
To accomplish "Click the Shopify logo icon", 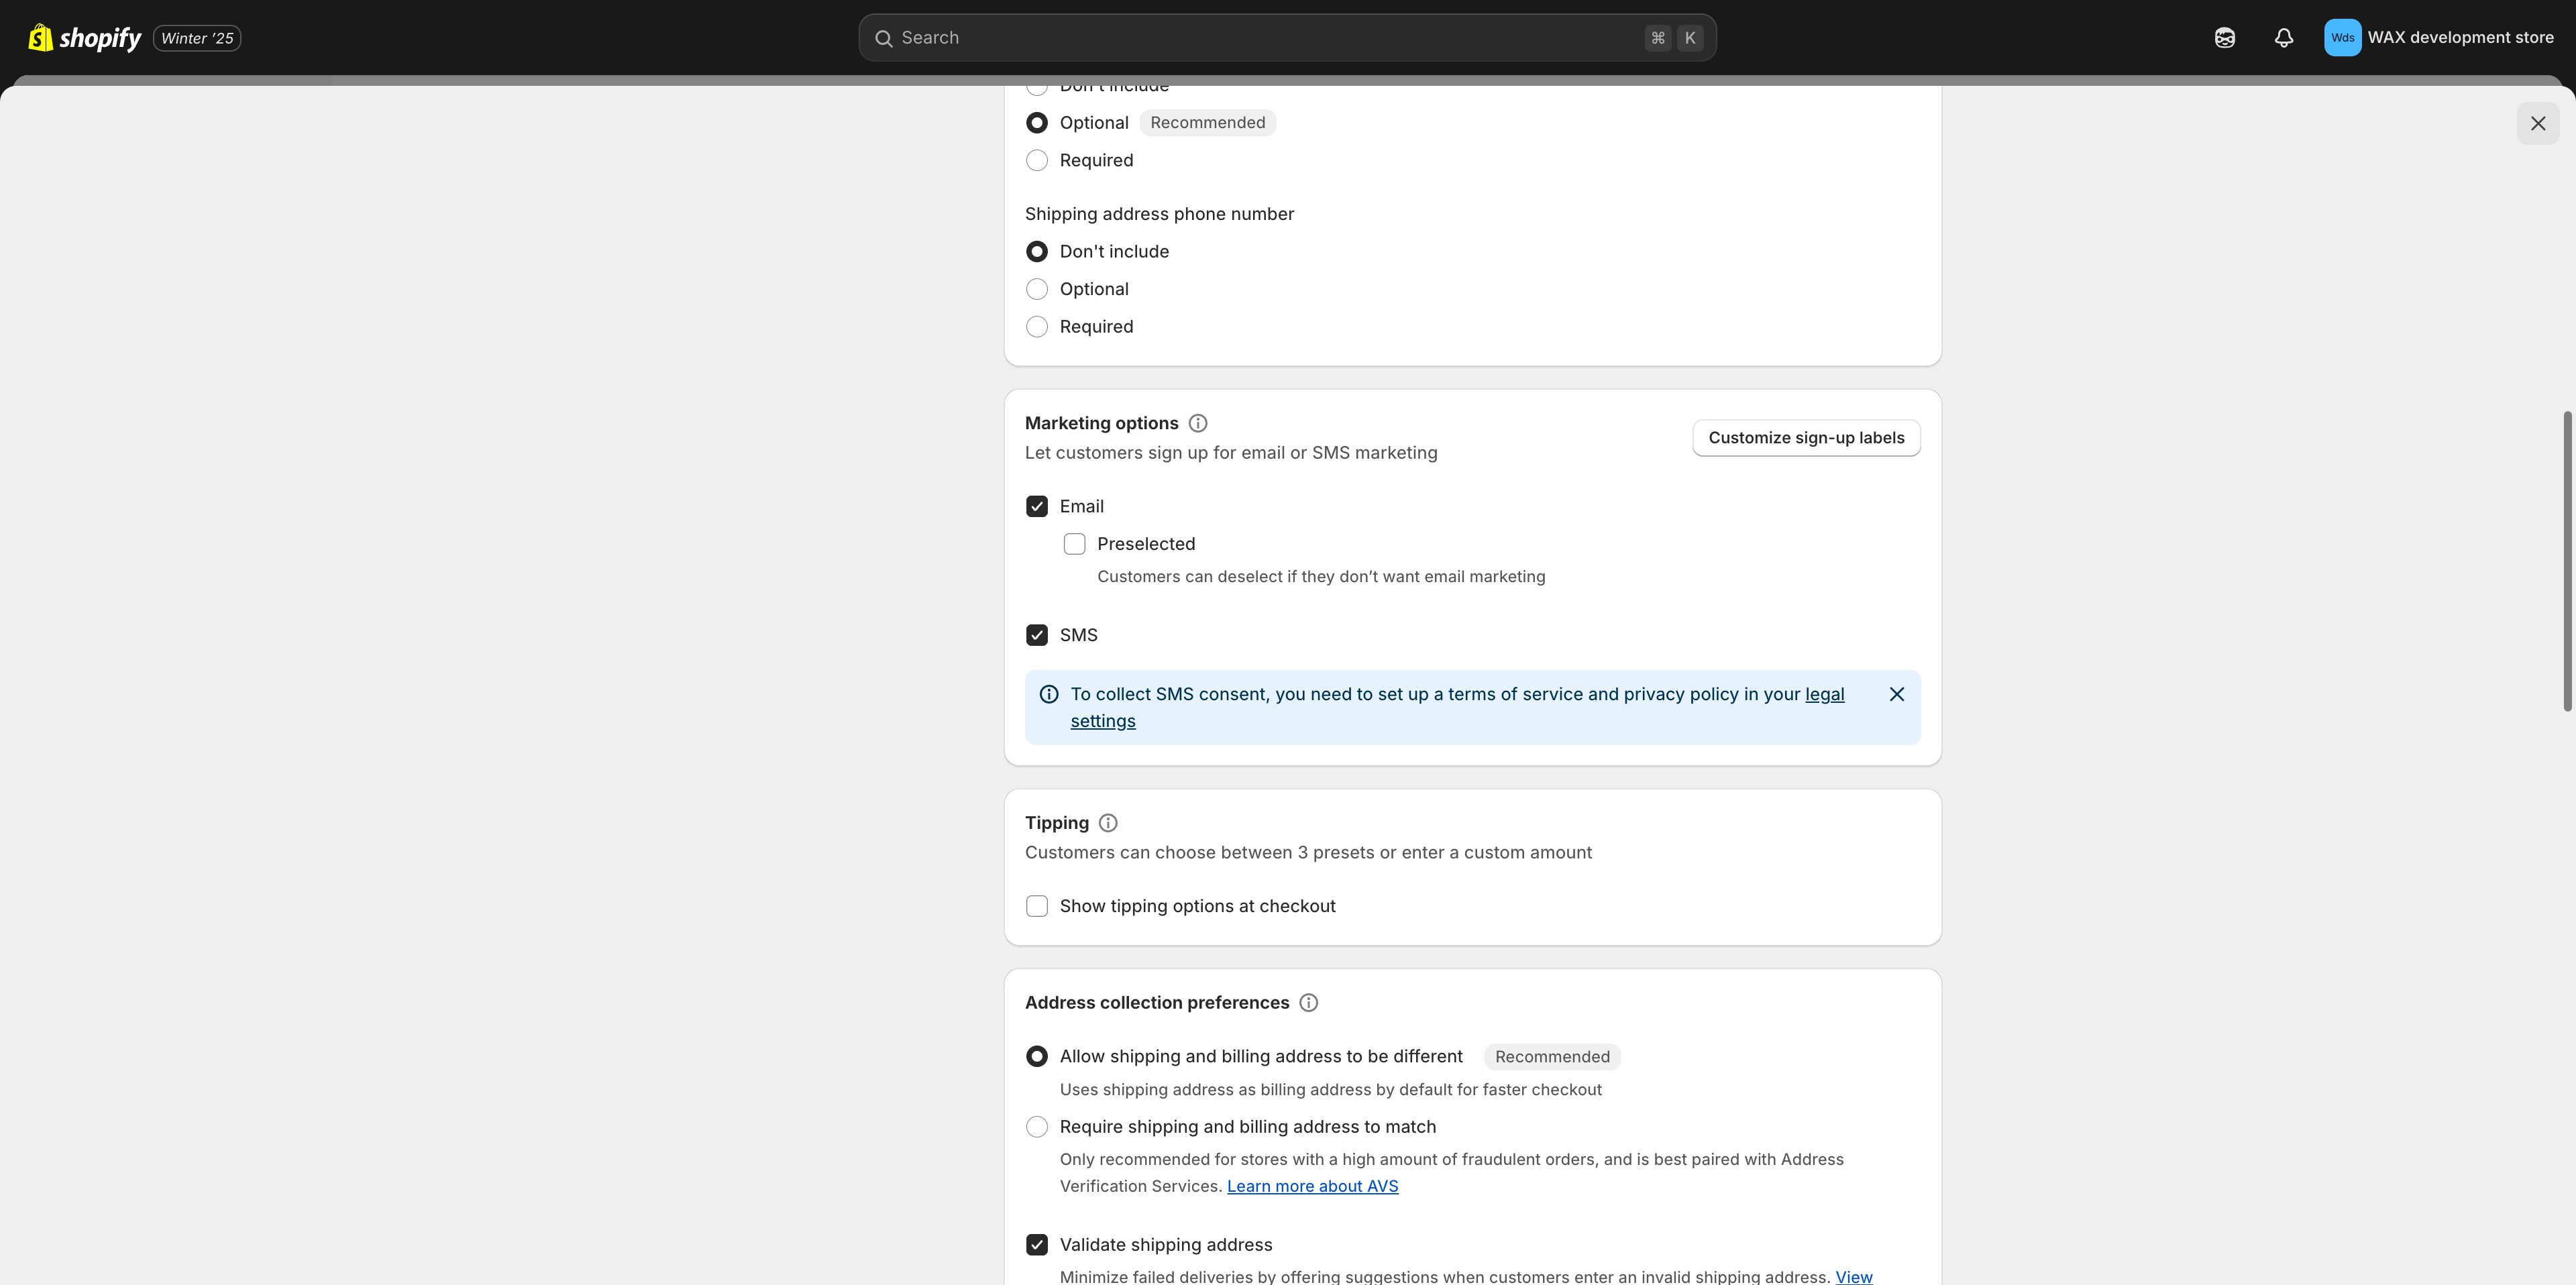I will tap(40, 38).
